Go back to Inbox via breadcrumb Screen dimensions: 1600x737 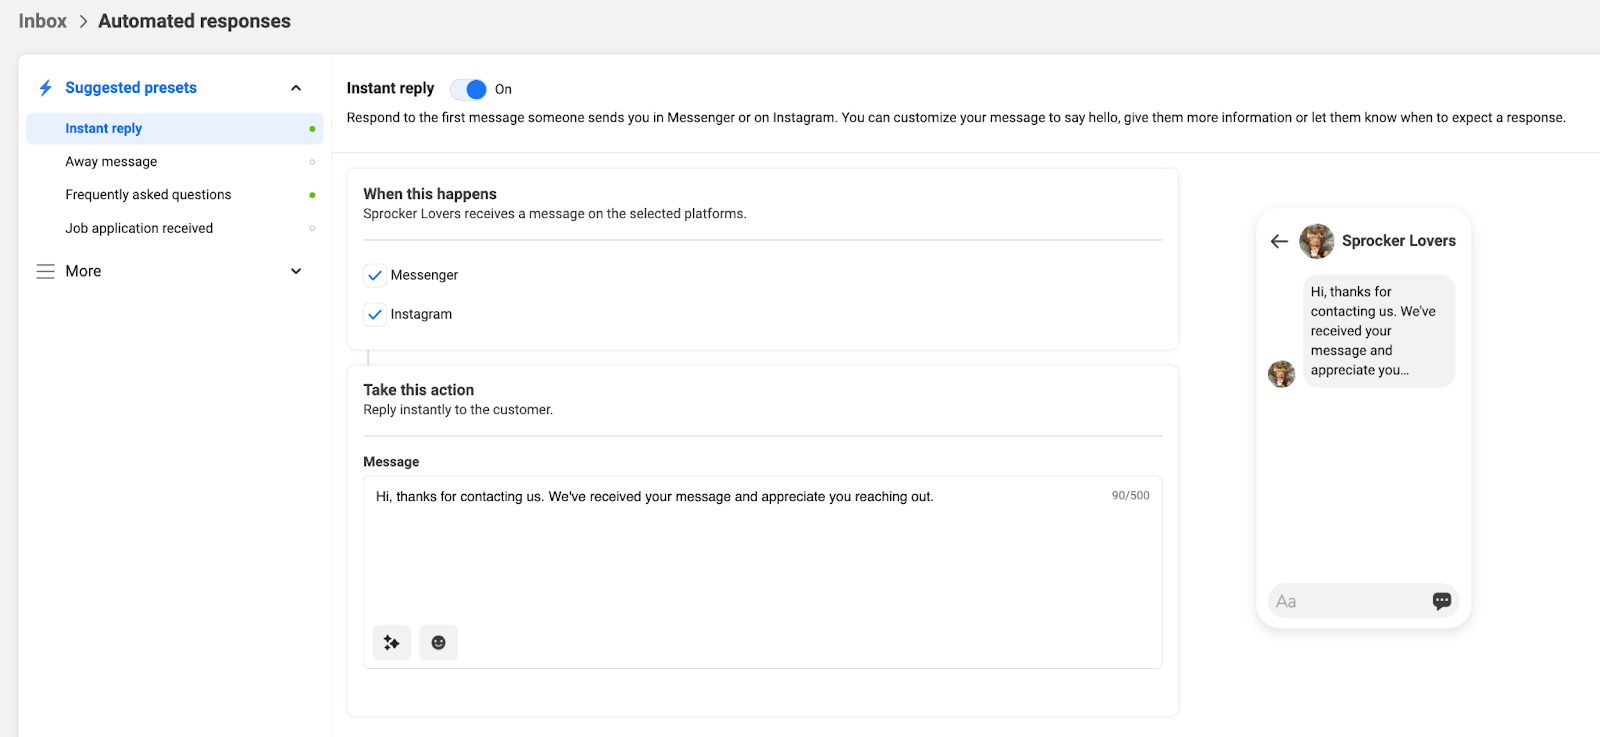coord(43,21)
